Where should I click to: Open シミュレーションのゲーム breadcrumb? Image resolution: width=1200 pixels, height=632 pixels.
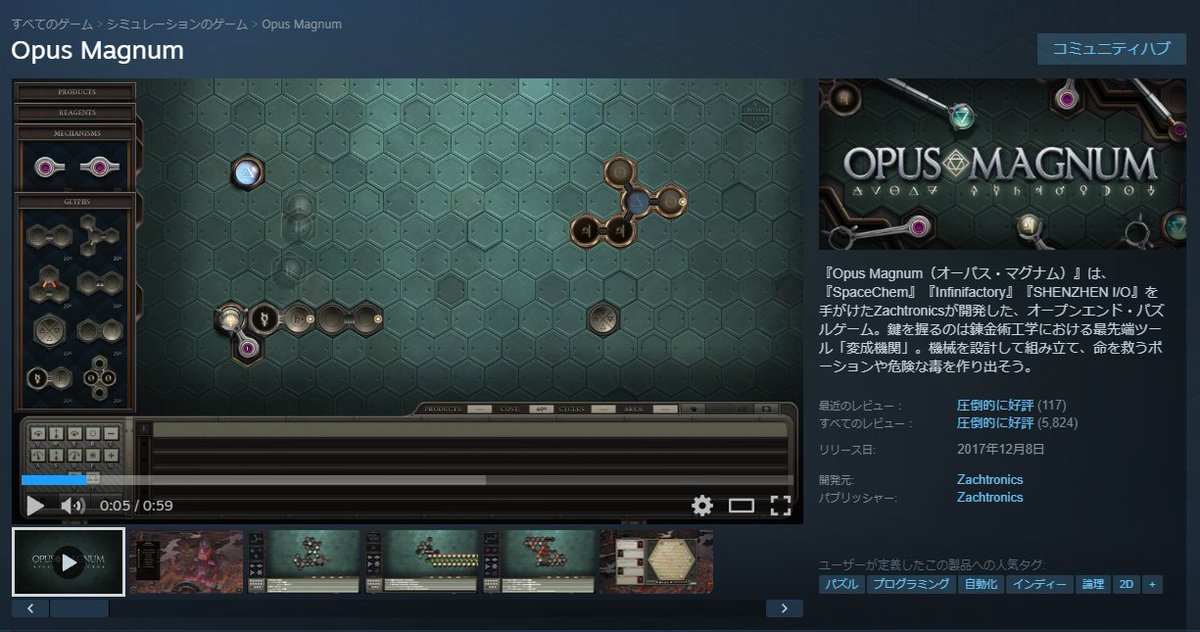coord(176,24)
